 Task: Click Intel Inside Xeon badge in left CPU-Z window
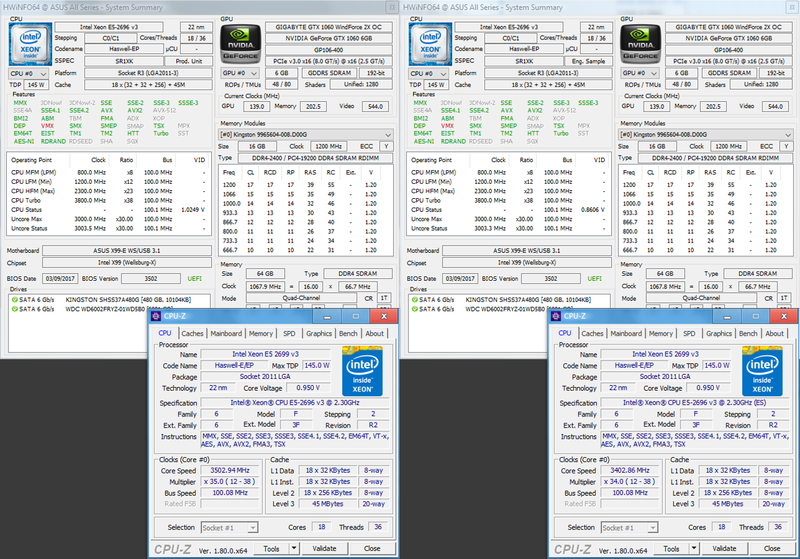coord(362,371)
